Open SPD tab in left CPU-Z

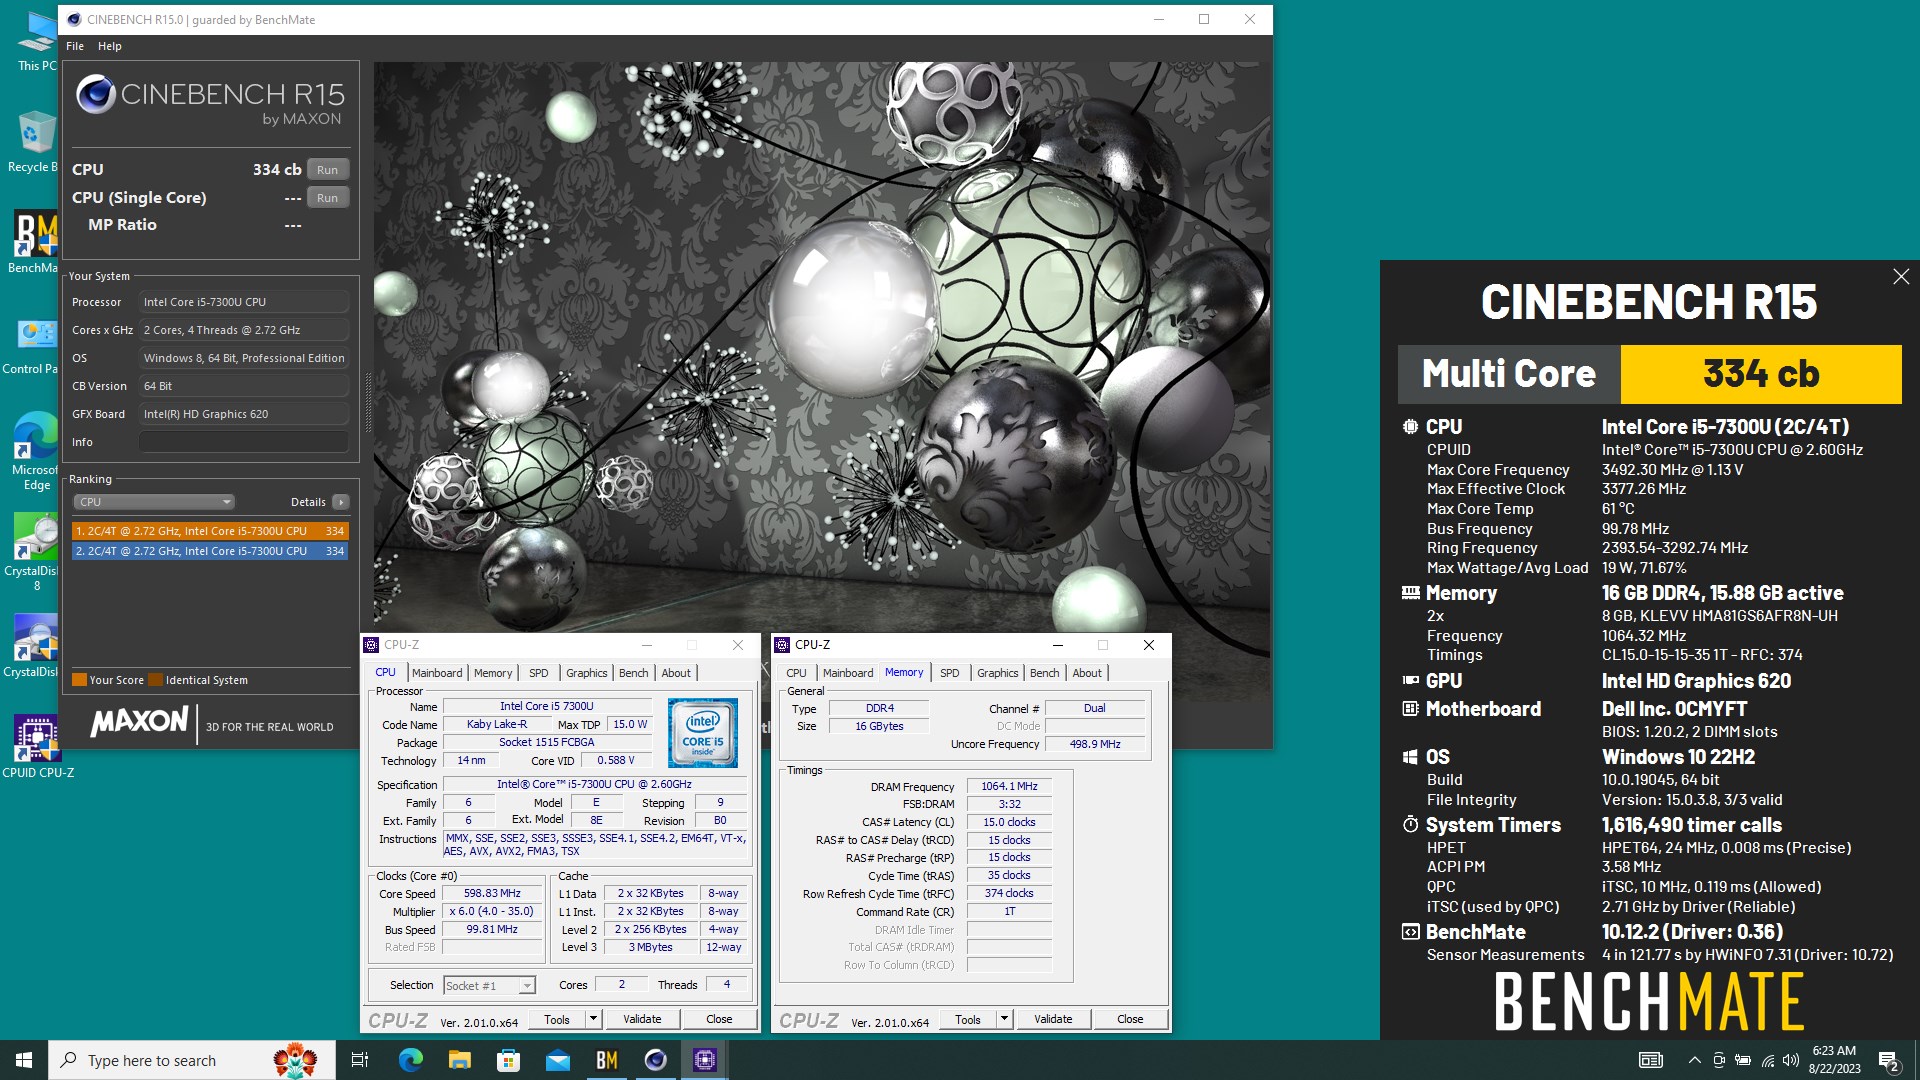click(539, 673)
